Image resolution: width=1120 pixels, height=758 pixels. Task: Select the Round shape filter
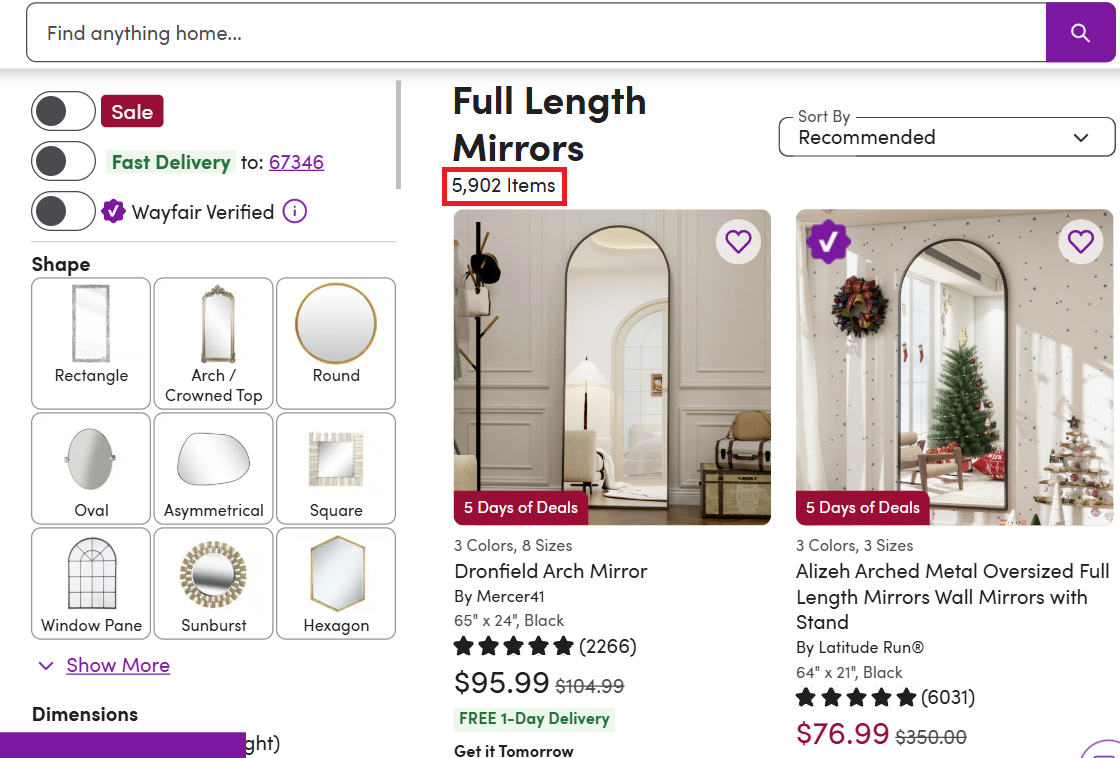point(336,343)
